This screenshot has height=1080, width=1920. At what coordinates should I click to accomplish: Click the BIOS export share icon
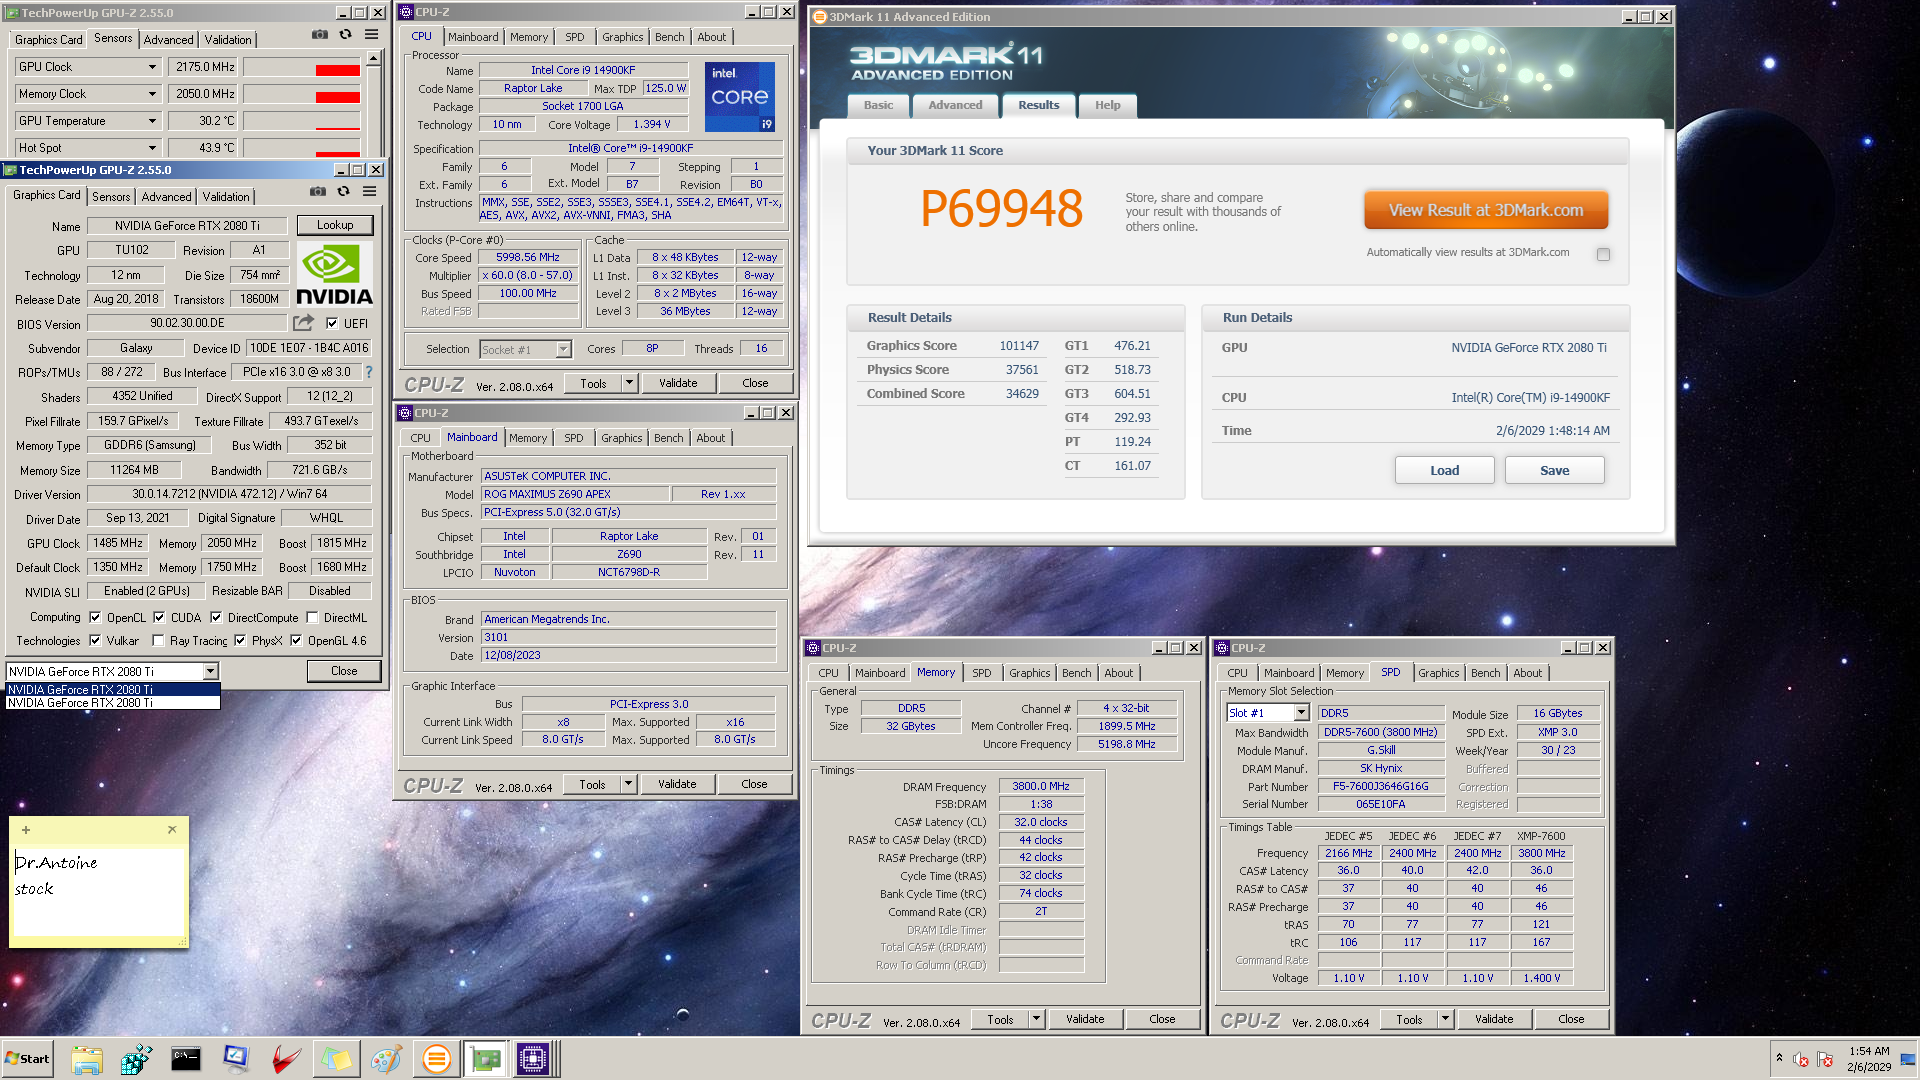point(303,323)
